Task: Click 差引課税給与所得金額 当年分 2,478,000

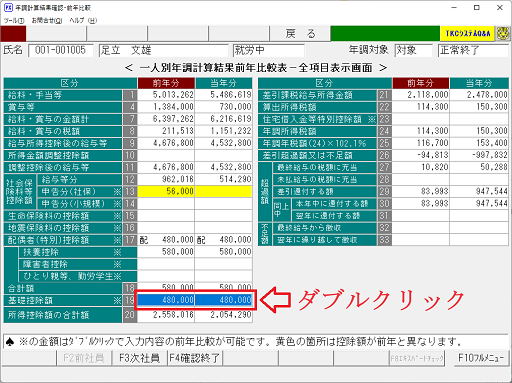Action: point(479,95)
